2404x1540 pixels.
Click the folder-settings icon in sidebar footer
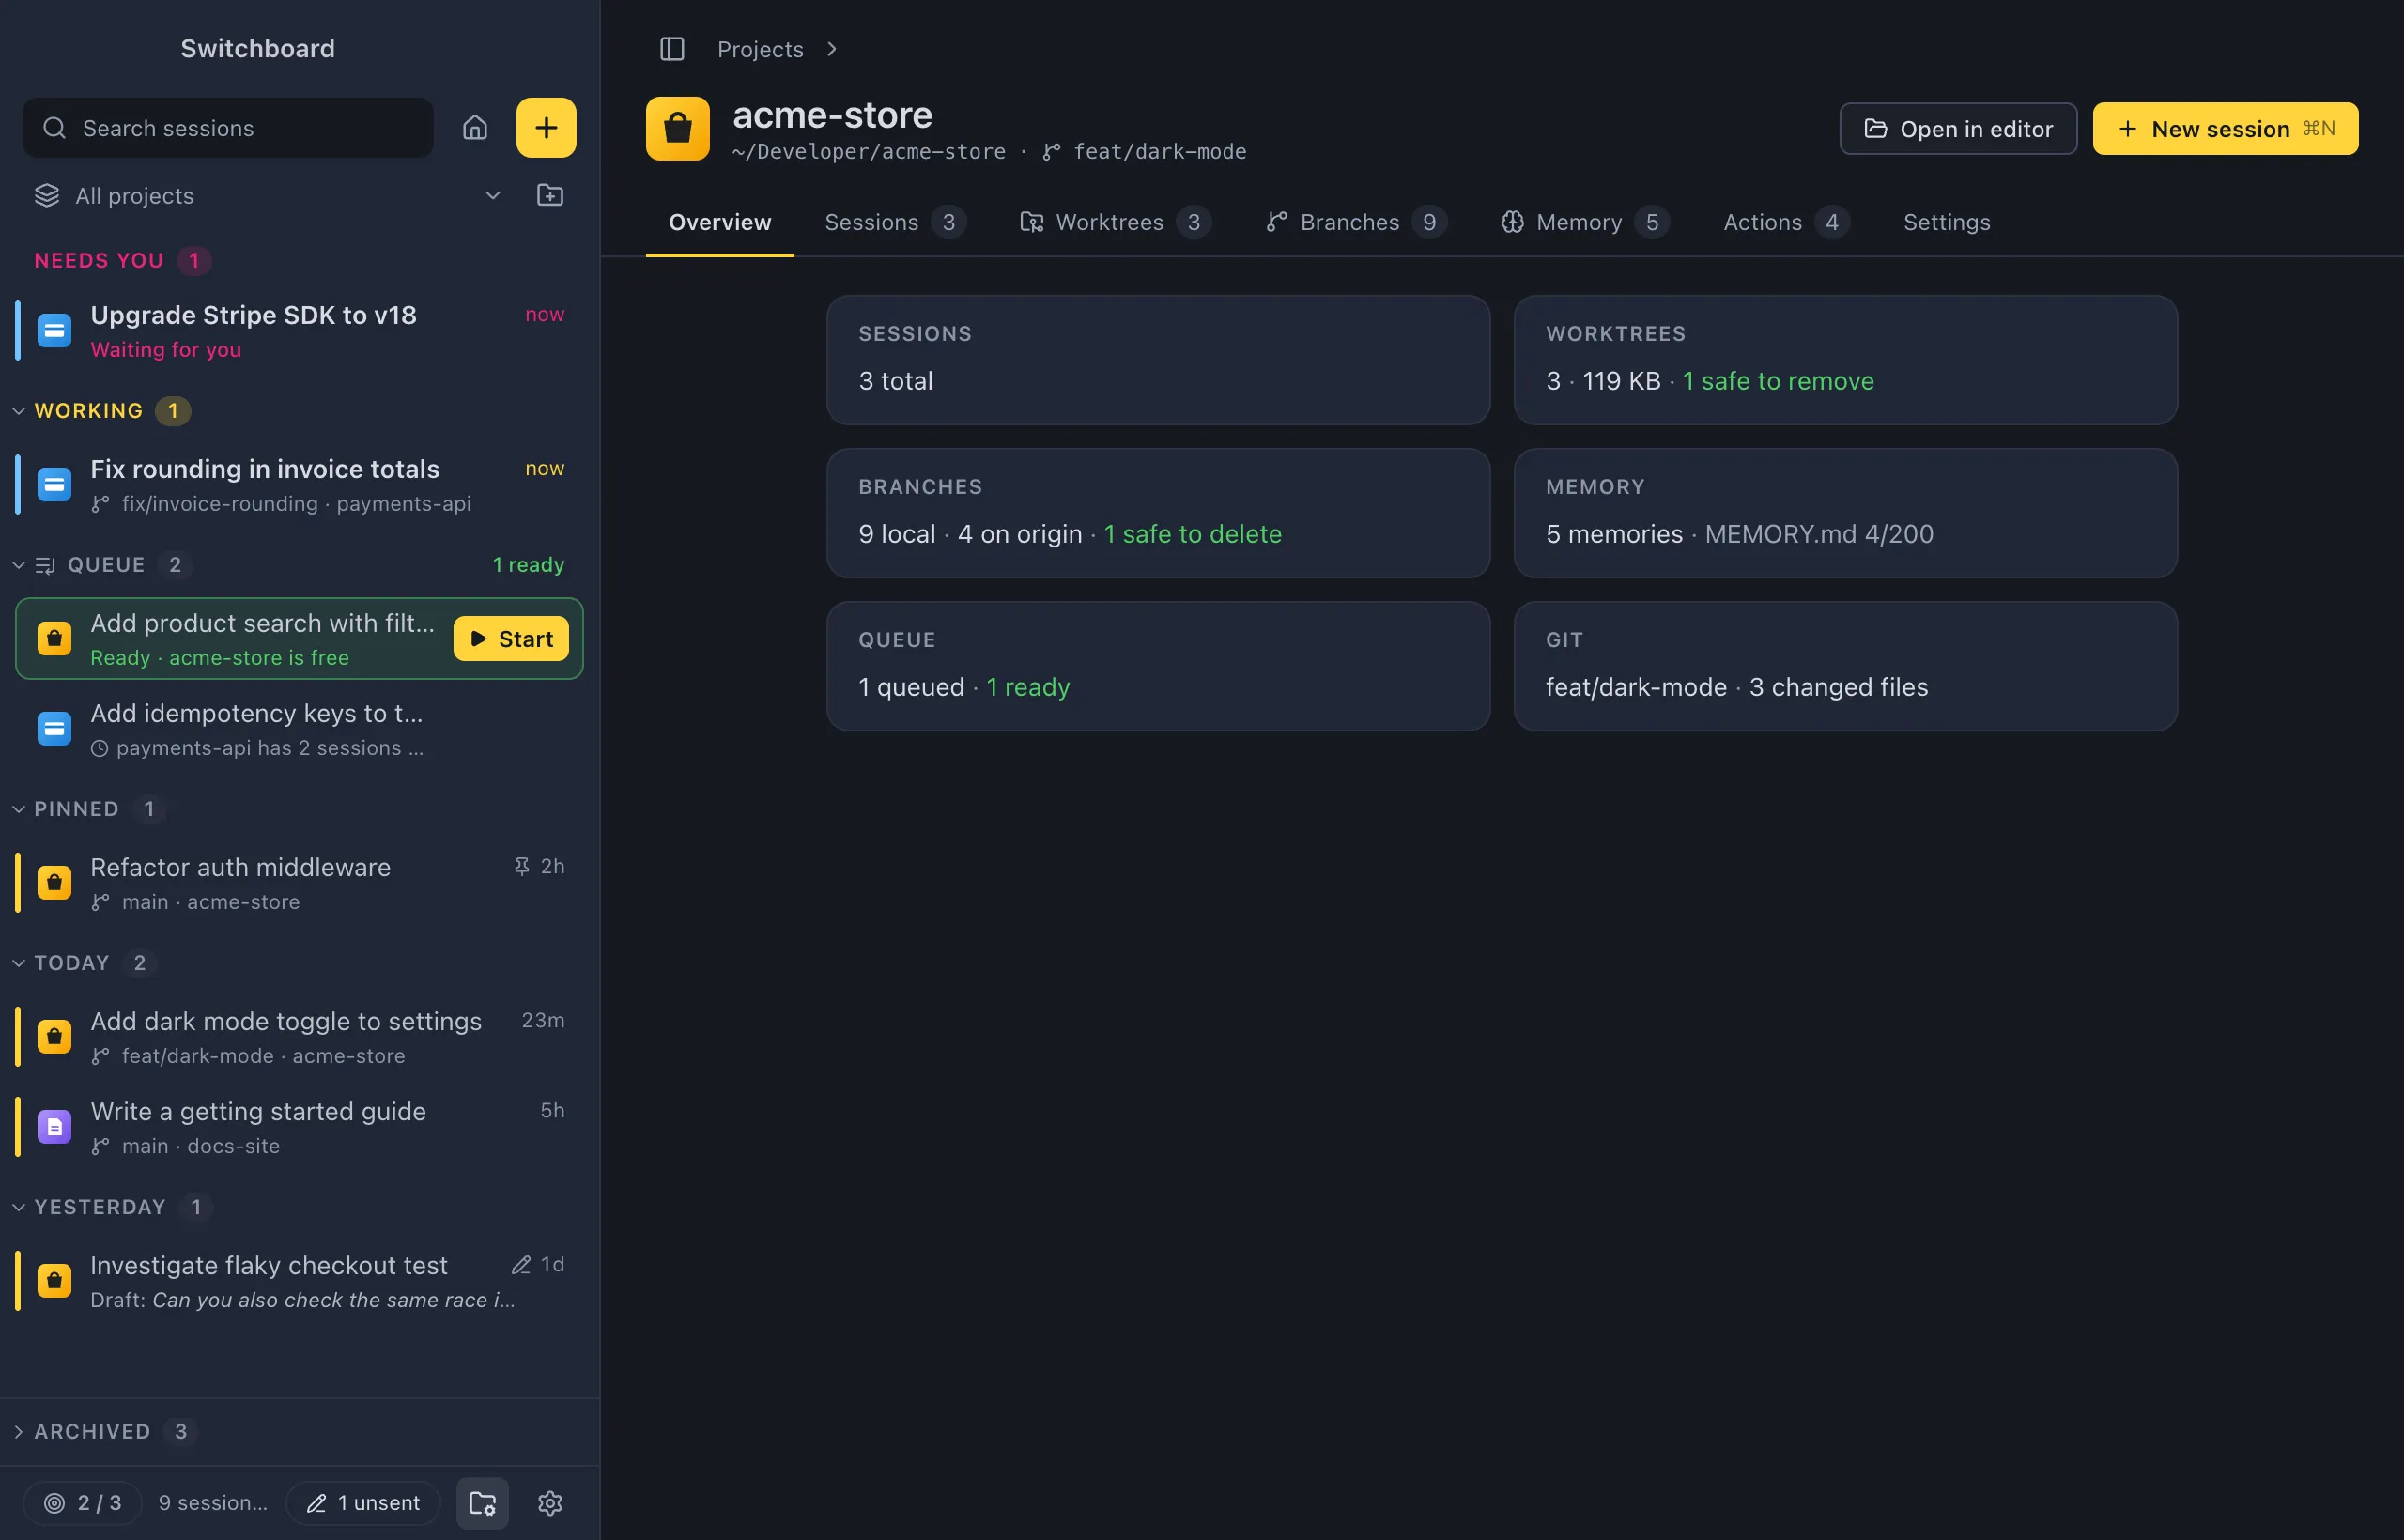(483, 1502)
